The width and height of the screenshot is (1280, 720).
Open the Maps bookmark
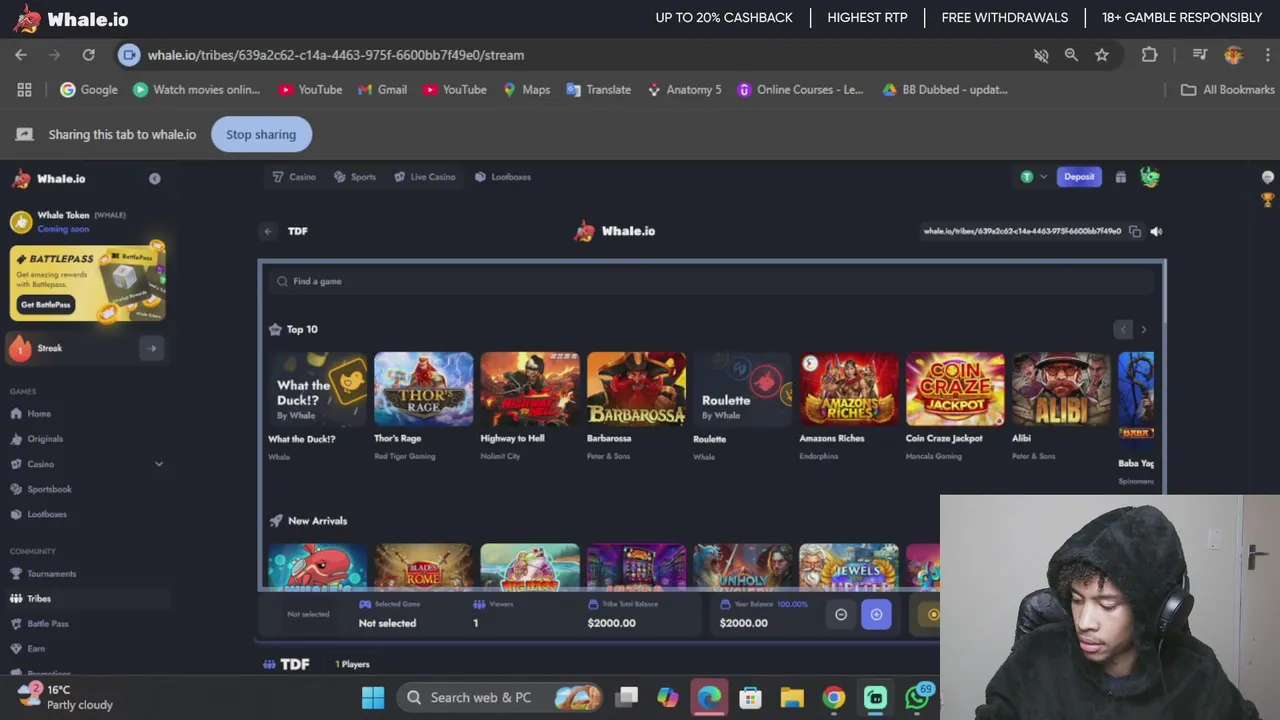click(x=526, y=90)
